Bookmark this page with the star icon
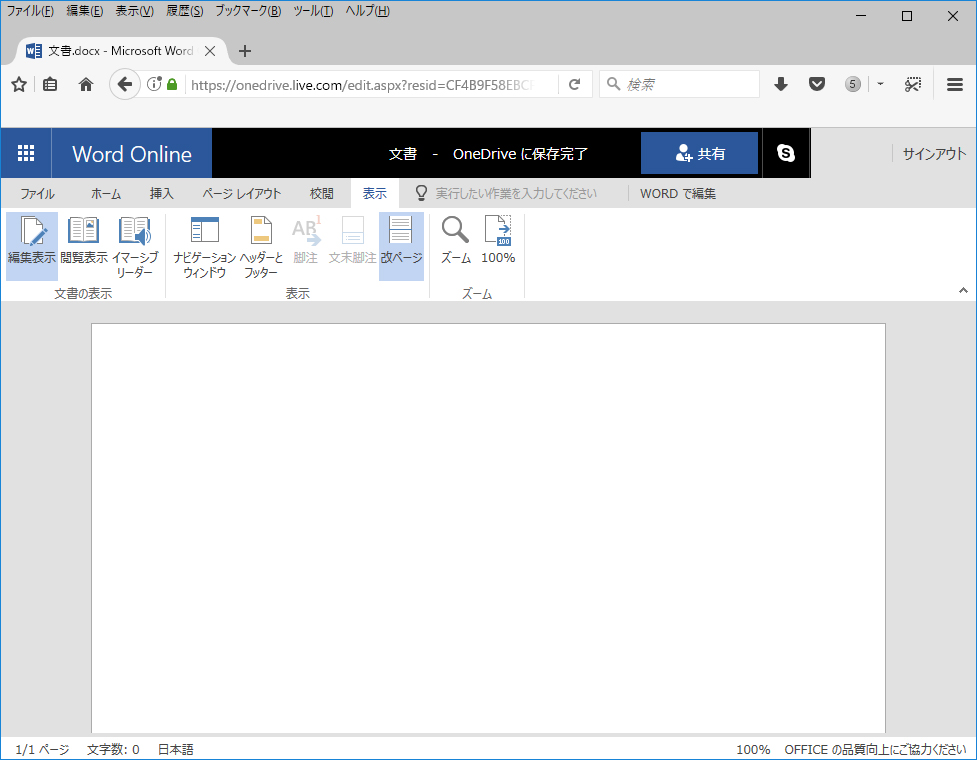Image resolution: width=977 pixels, height=760 pixels. pos(19,84)
